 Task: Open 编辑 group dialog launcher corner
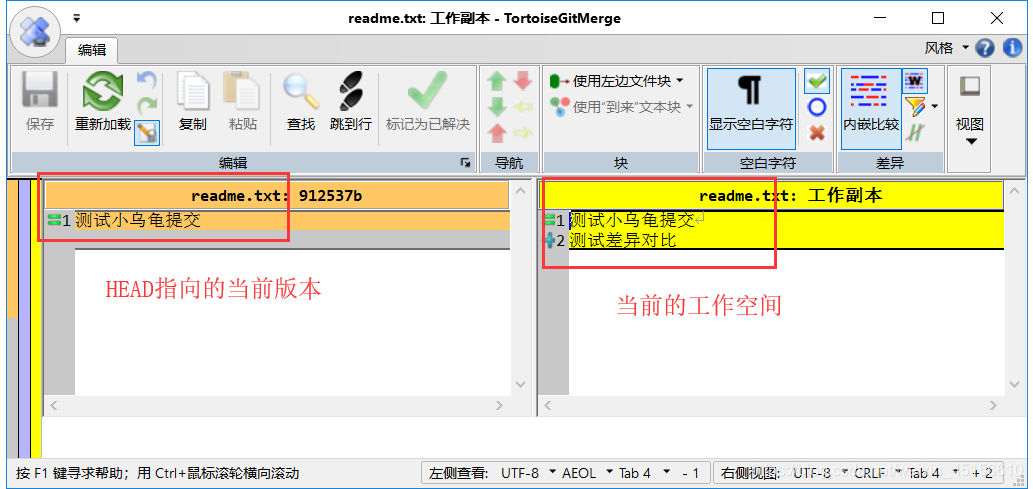coord(465,162)
